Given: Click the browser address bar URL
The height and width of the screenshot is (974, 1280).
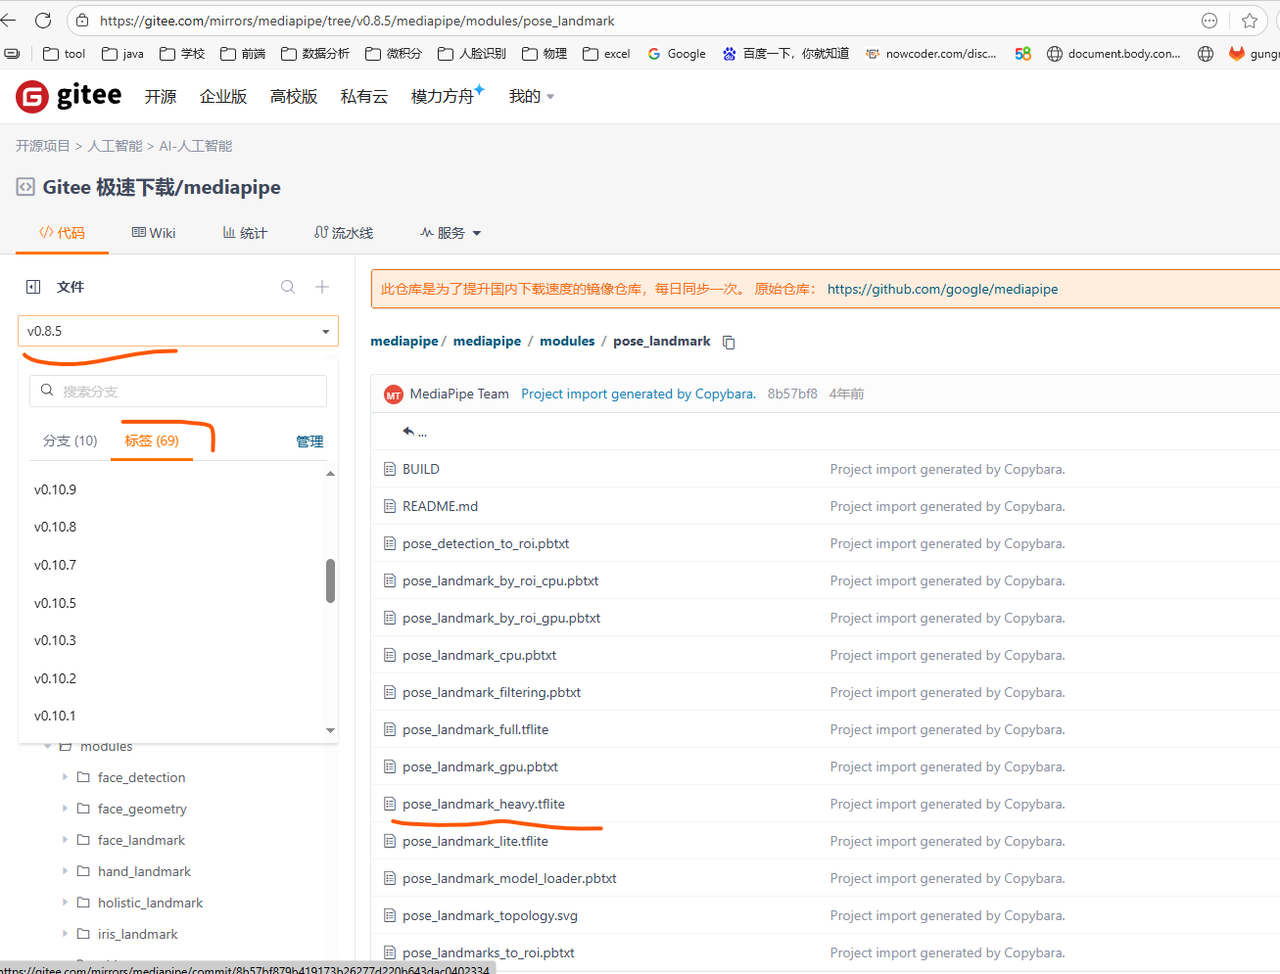Looking at the screenshot, I should [x=357, y=20].
